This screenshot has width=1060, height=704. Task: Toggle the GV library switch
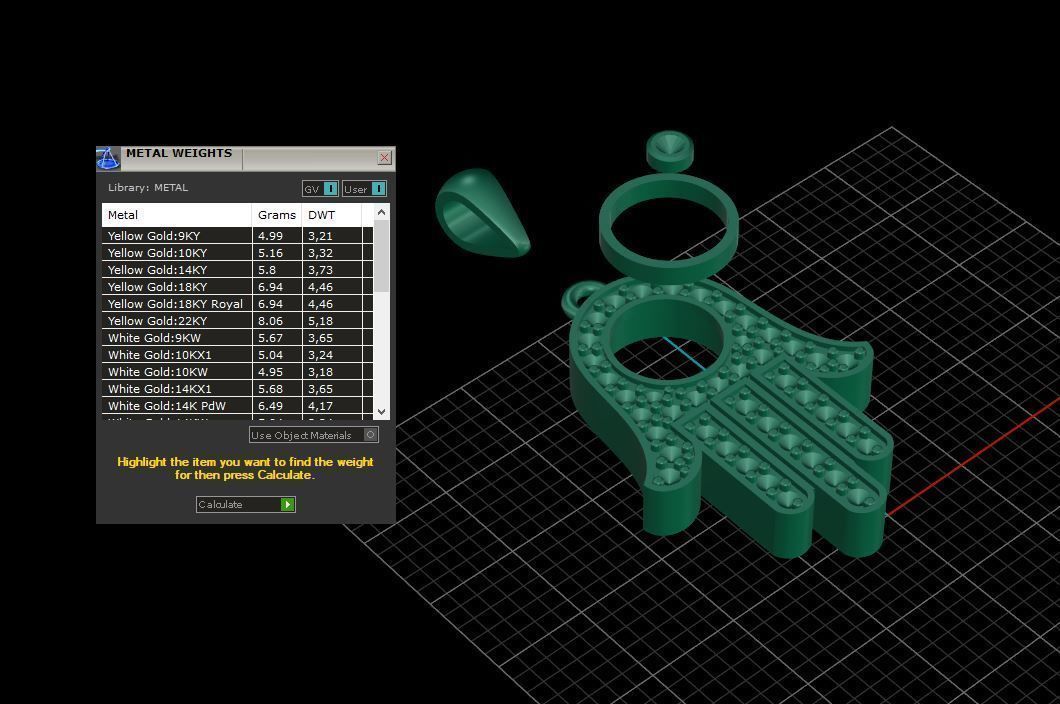(320, 189)
